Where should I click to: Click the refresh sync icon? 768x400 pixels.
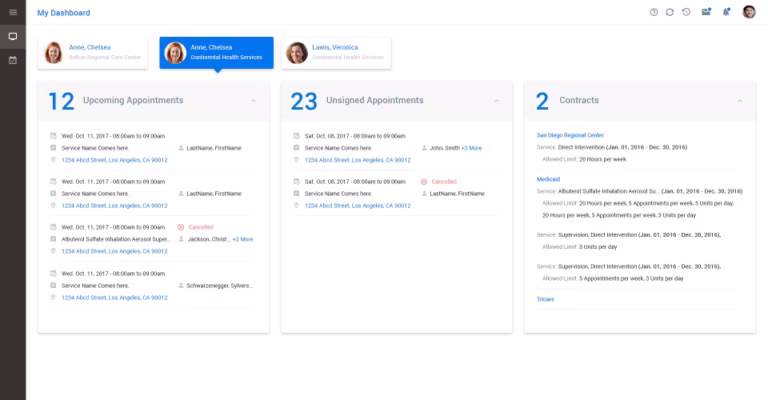(x=670, y=12)
